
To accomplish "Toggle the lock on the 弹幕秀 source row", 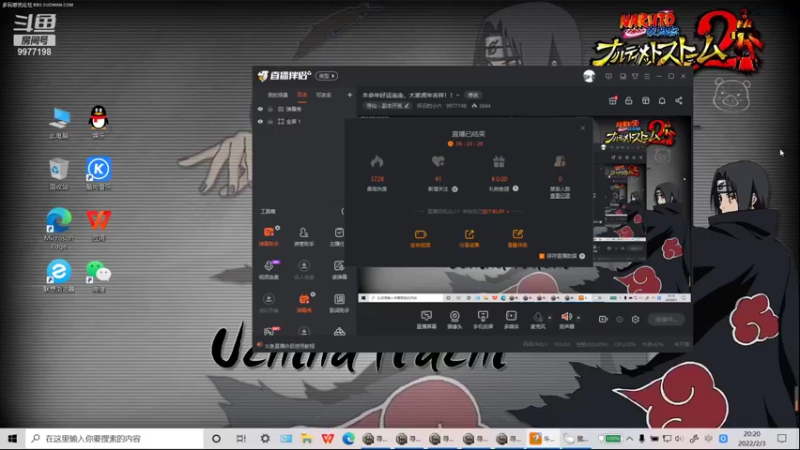I will 270,109.
